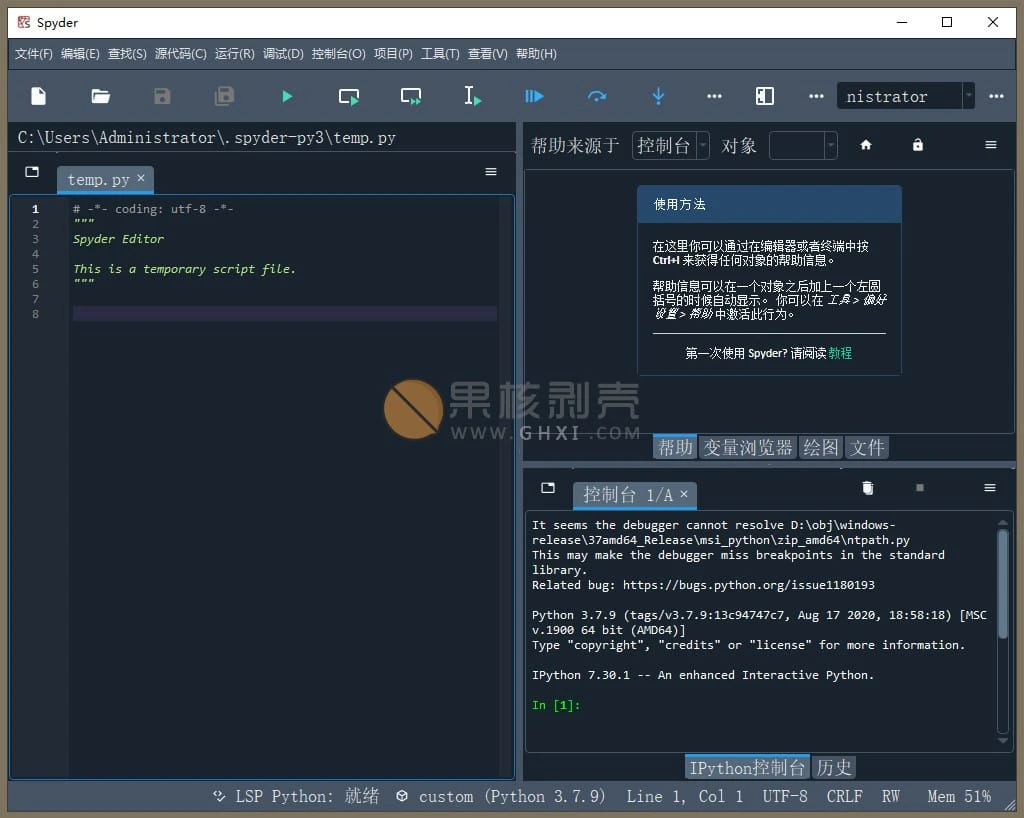Step over the current line in debugger

(x=596, y=97)
